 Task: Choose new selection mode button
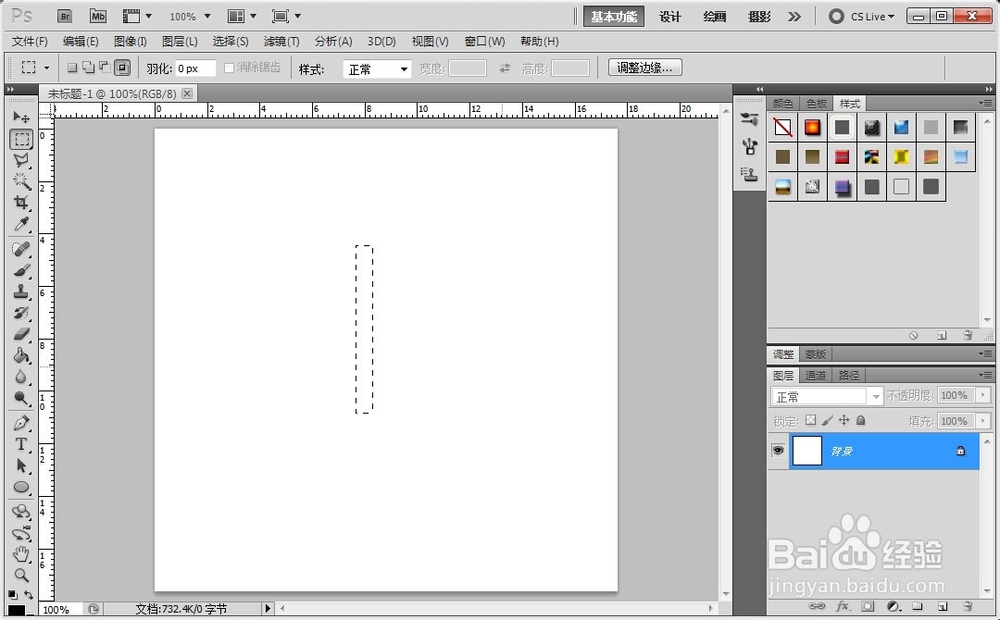tap(72, 67)
